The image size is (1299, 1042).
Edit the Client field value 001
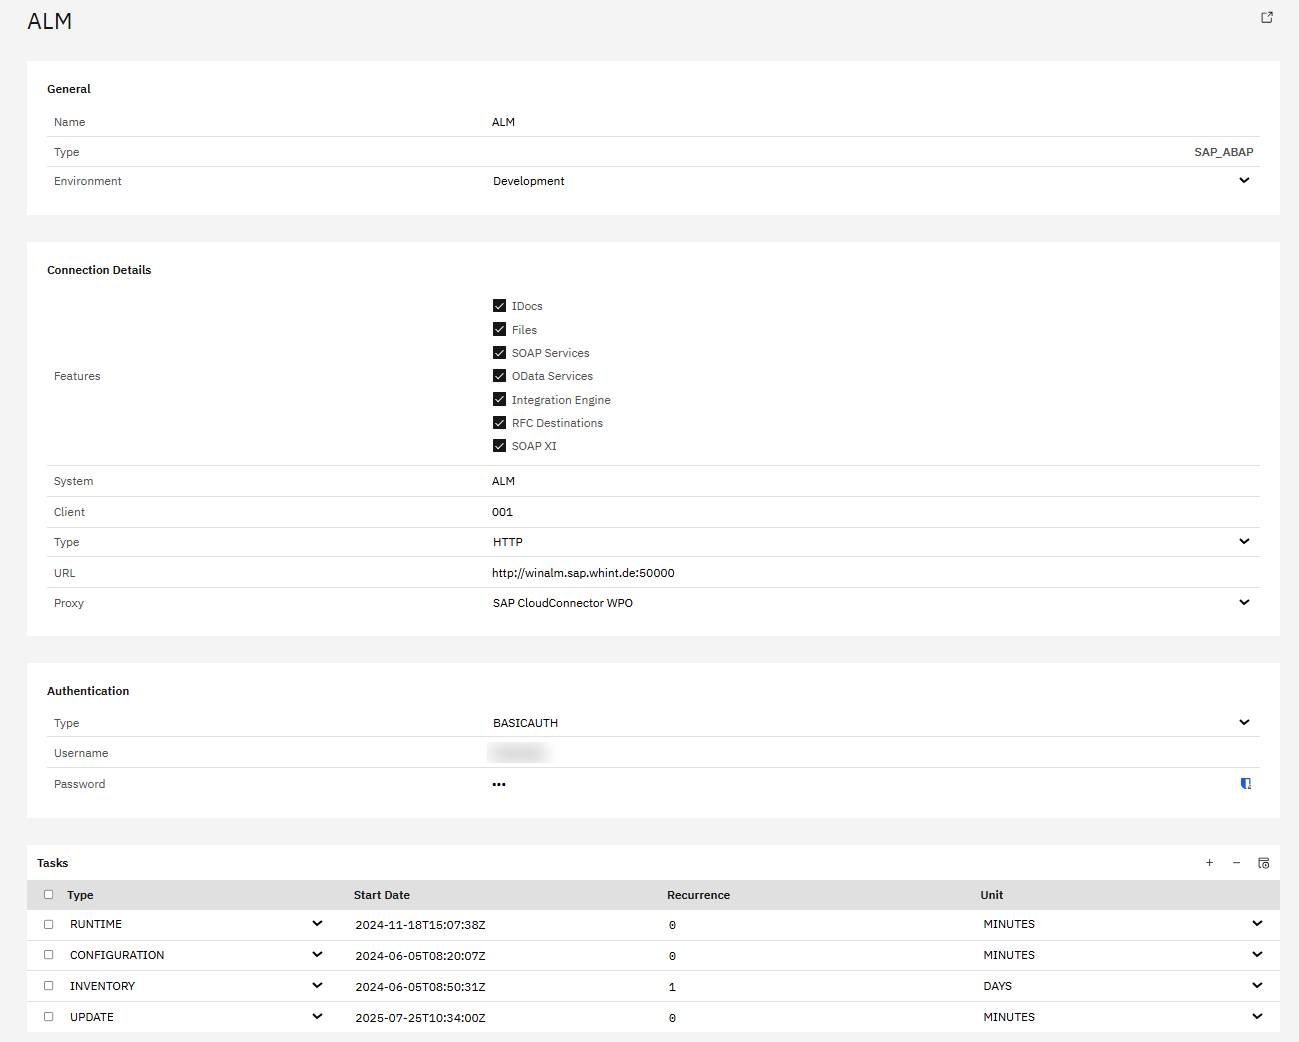coord(502,512)
